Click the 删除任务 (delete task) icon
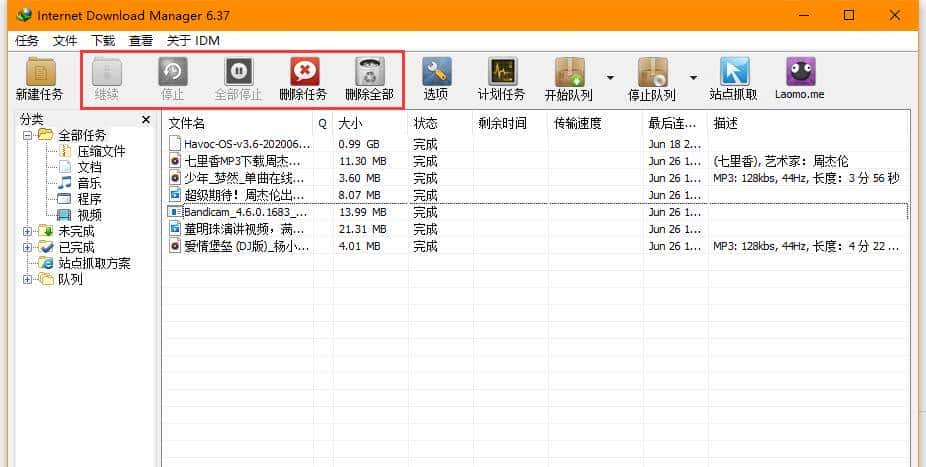This screenshot has height=467, width=926. (305, 71)
